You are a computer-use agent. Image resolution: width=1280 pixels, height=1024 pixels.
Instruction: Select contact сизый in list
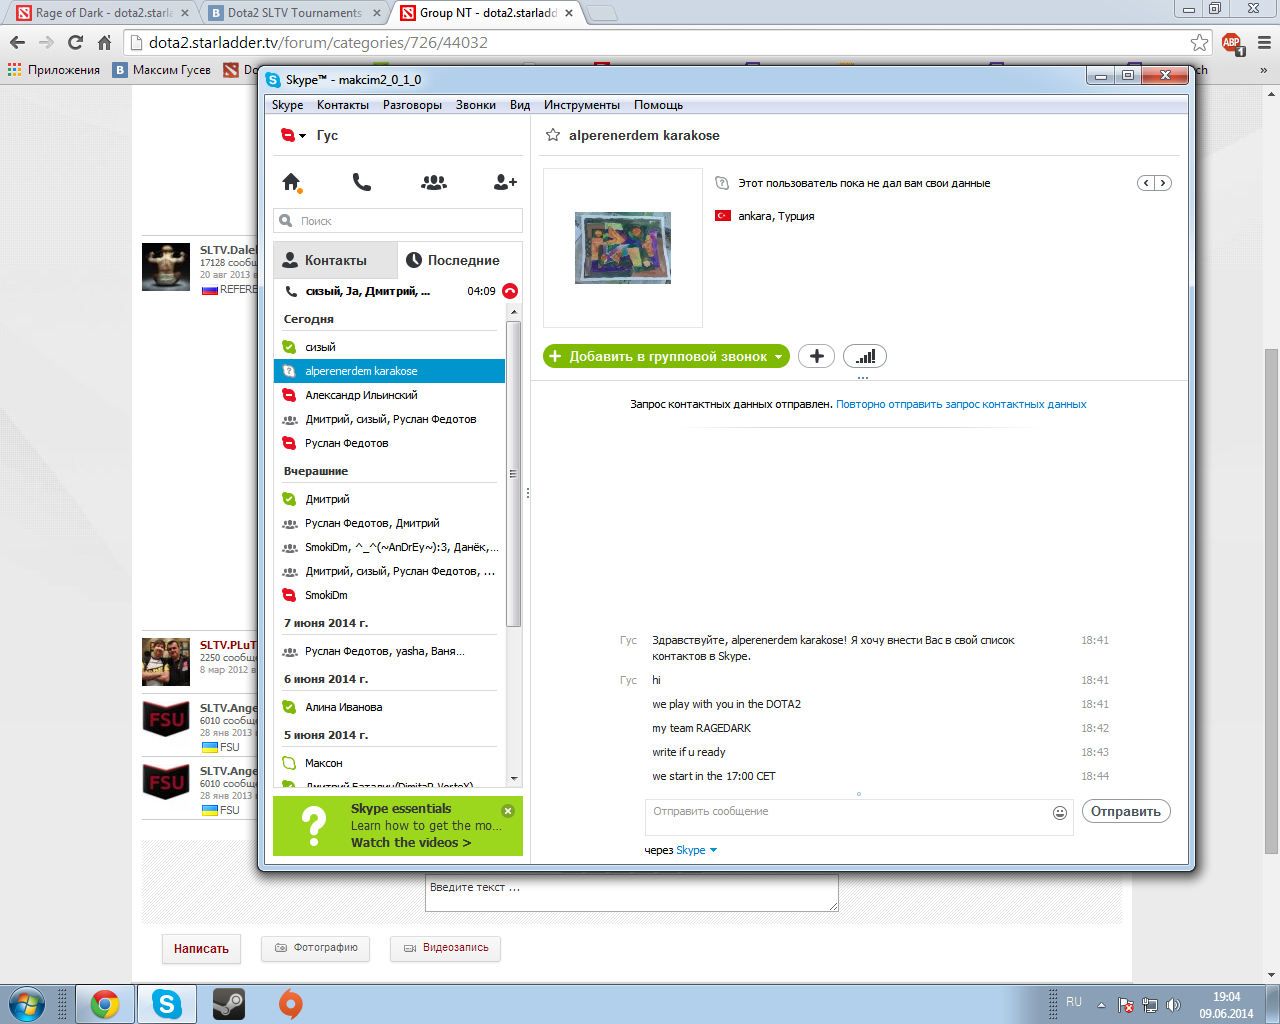pyautogui.click(x=389, y=347)
